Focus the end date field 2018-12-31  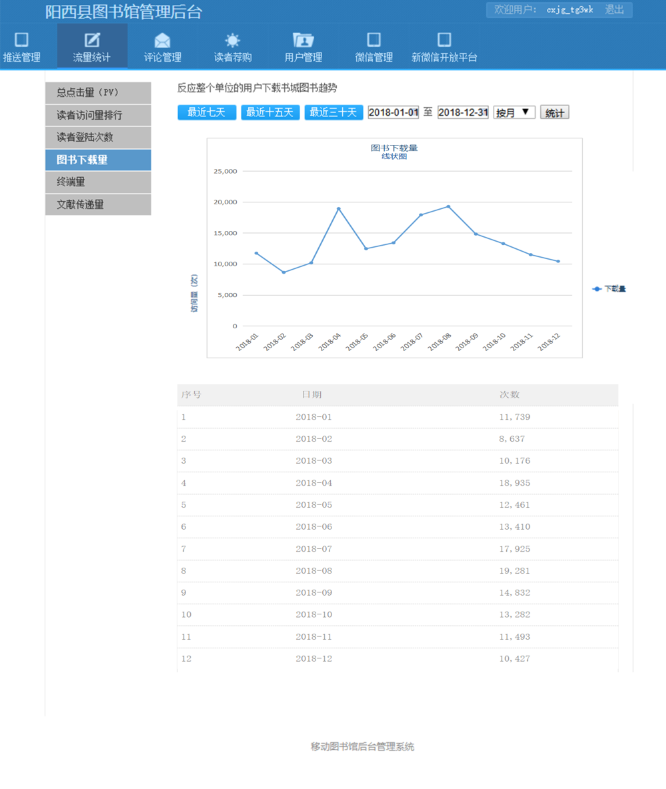463,112
